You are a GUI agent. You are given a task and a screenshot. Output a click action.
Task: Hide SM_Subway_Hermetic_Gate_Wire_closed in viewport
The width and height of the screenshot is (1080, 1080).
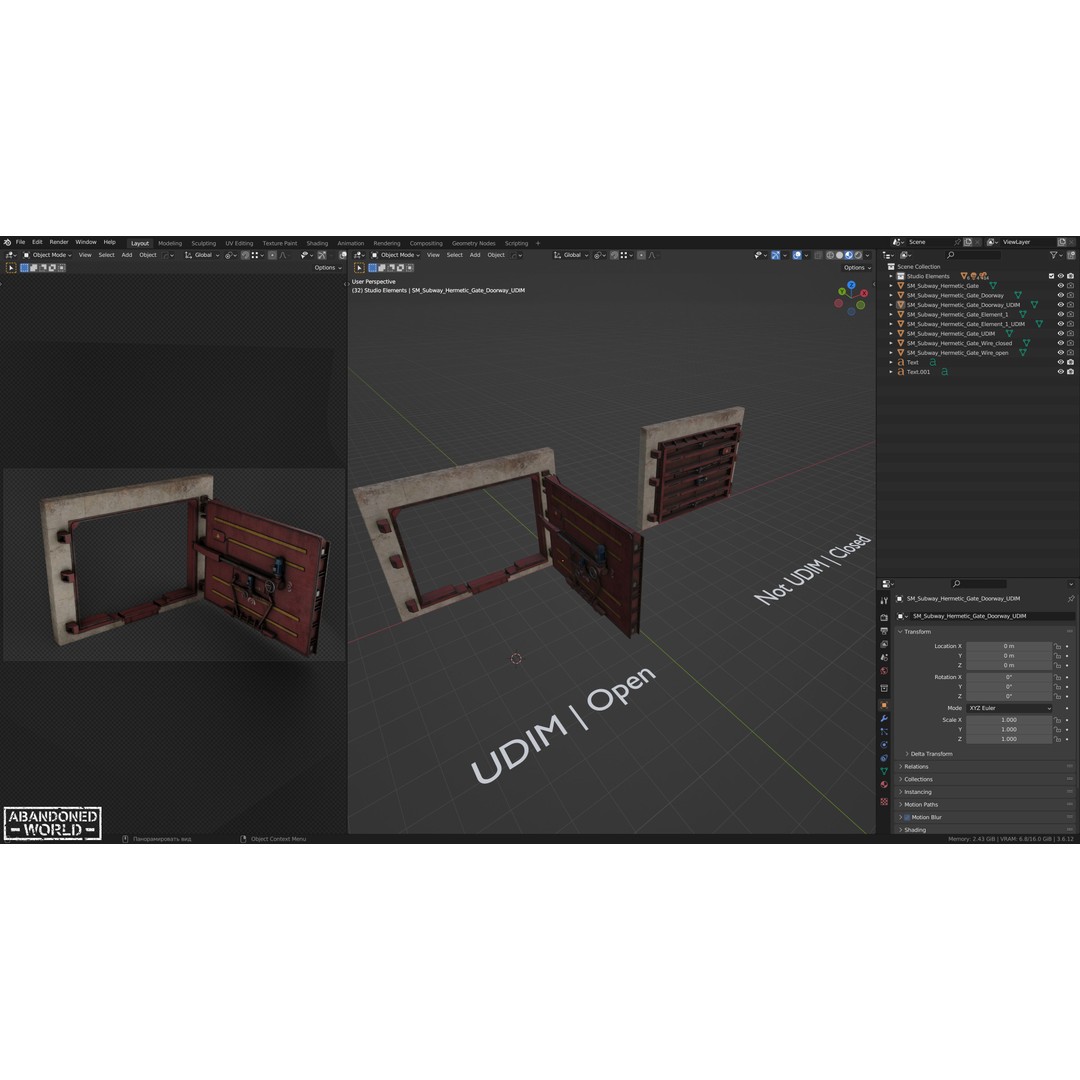click(x=1059, y=343)
